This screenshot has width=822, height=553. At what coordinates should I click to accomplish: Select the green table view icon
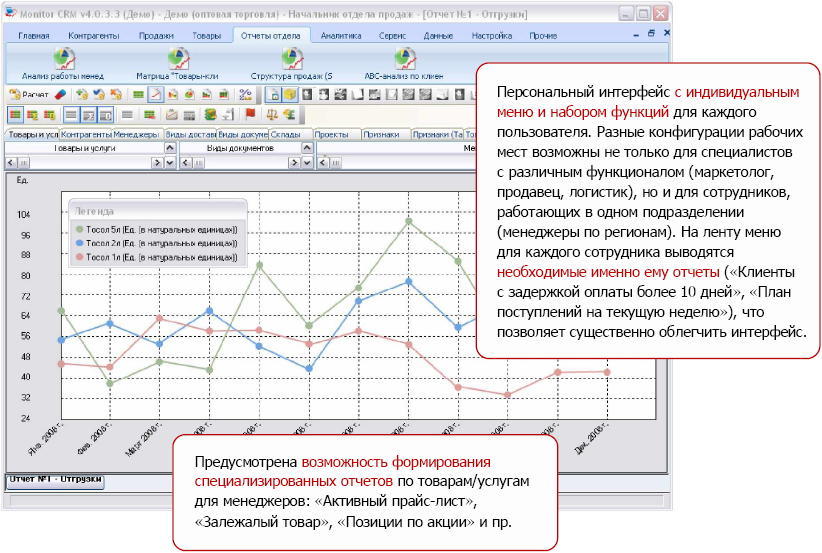click(138, 94)
